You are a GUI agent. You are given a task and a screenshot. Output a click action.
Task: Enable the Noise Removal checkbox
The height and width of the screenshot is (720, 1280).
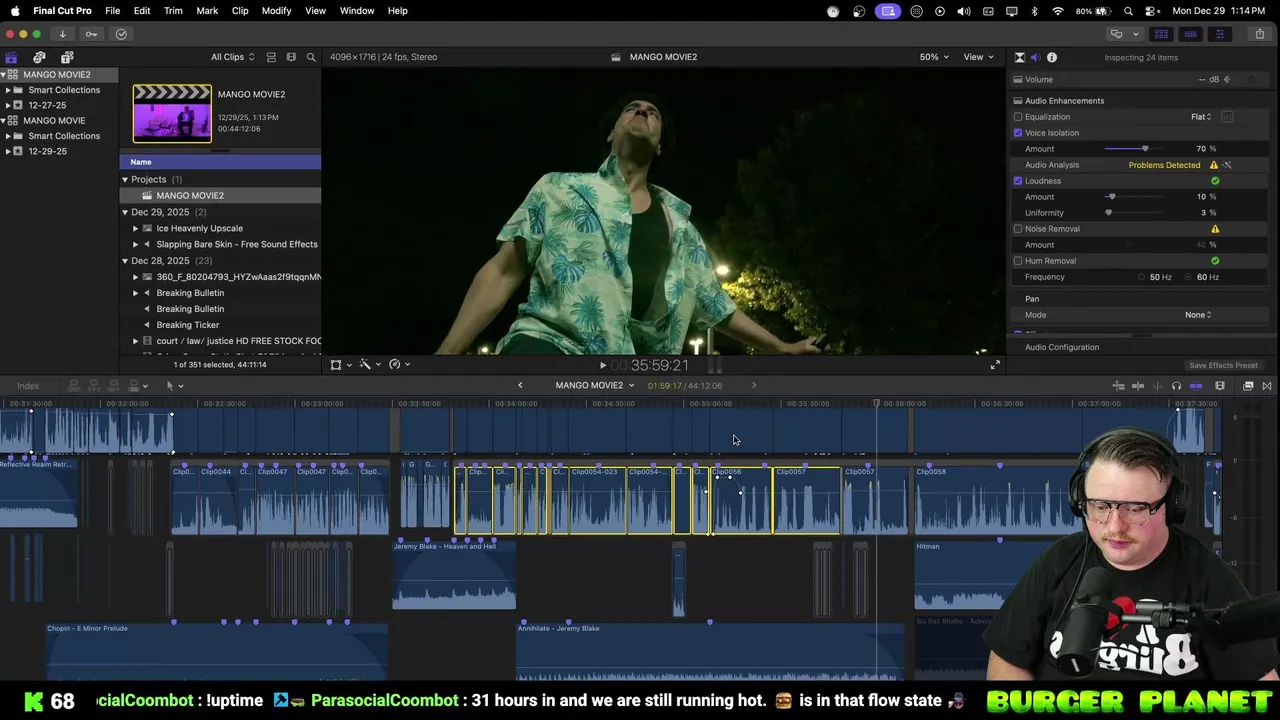point(1018,229)
